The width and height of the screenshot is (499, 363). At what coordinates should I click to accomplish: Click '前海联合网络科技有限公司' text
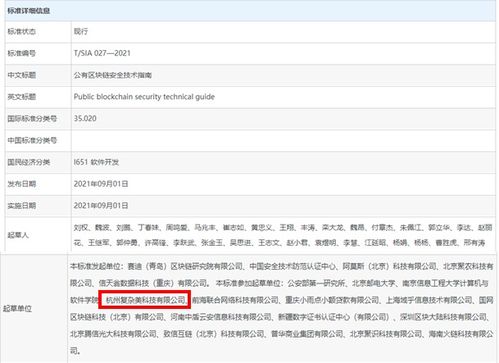pos(235,300)
